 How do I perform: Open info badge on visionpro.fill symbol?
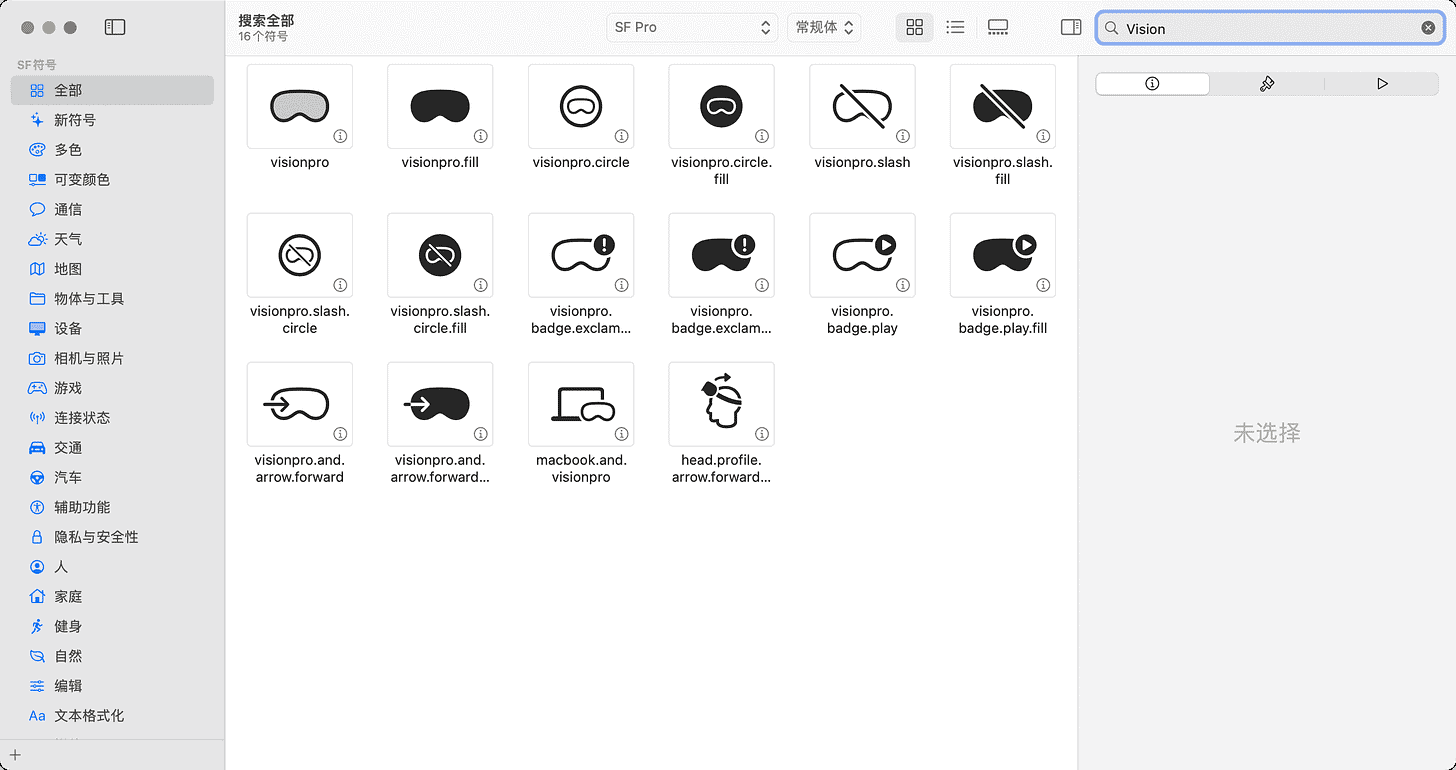pyautogui.click(x=481, y=136)
